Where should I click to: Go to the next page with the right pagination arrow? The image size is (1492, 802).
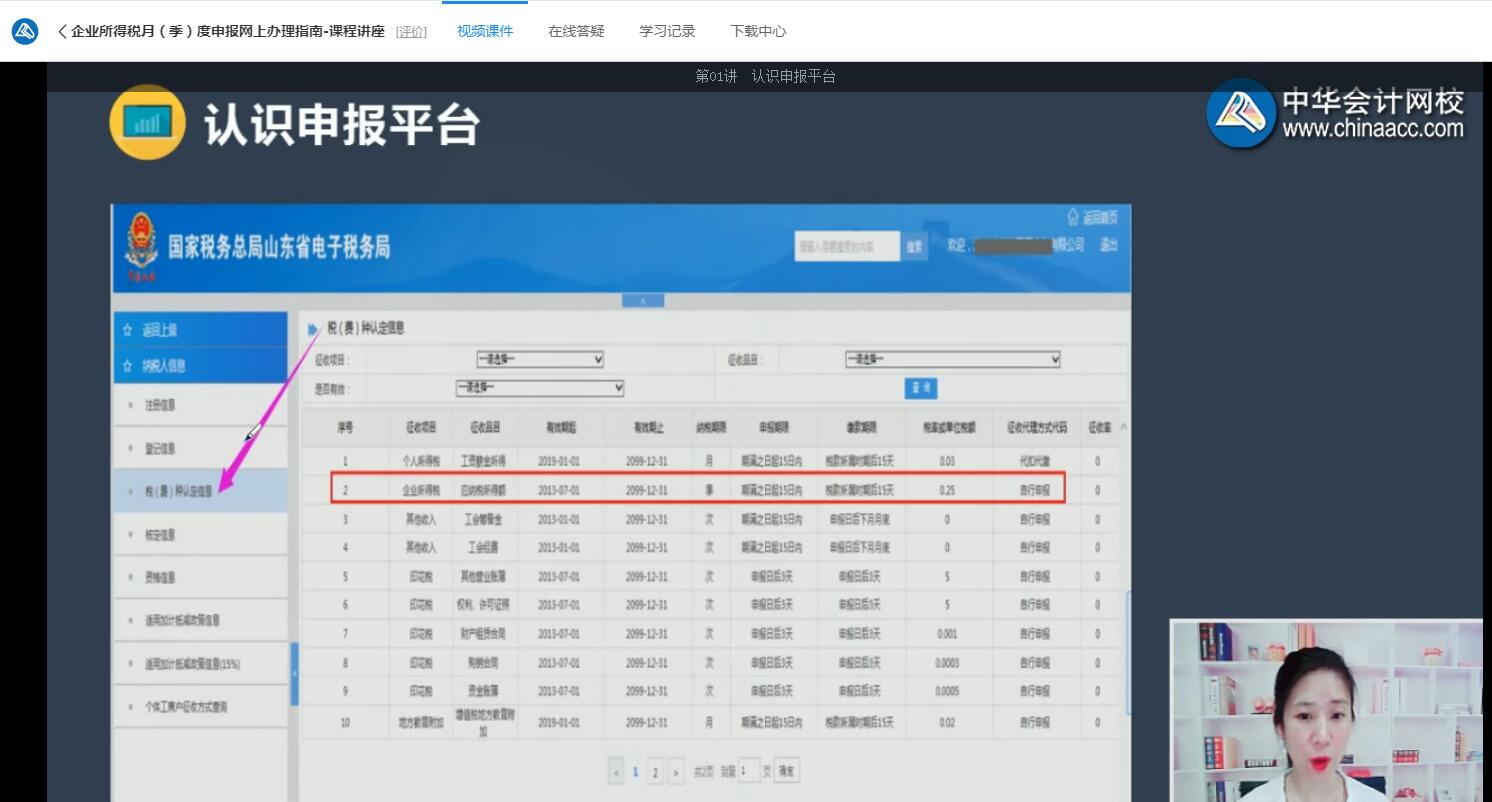pyautogui.click(x=676, y=772)
